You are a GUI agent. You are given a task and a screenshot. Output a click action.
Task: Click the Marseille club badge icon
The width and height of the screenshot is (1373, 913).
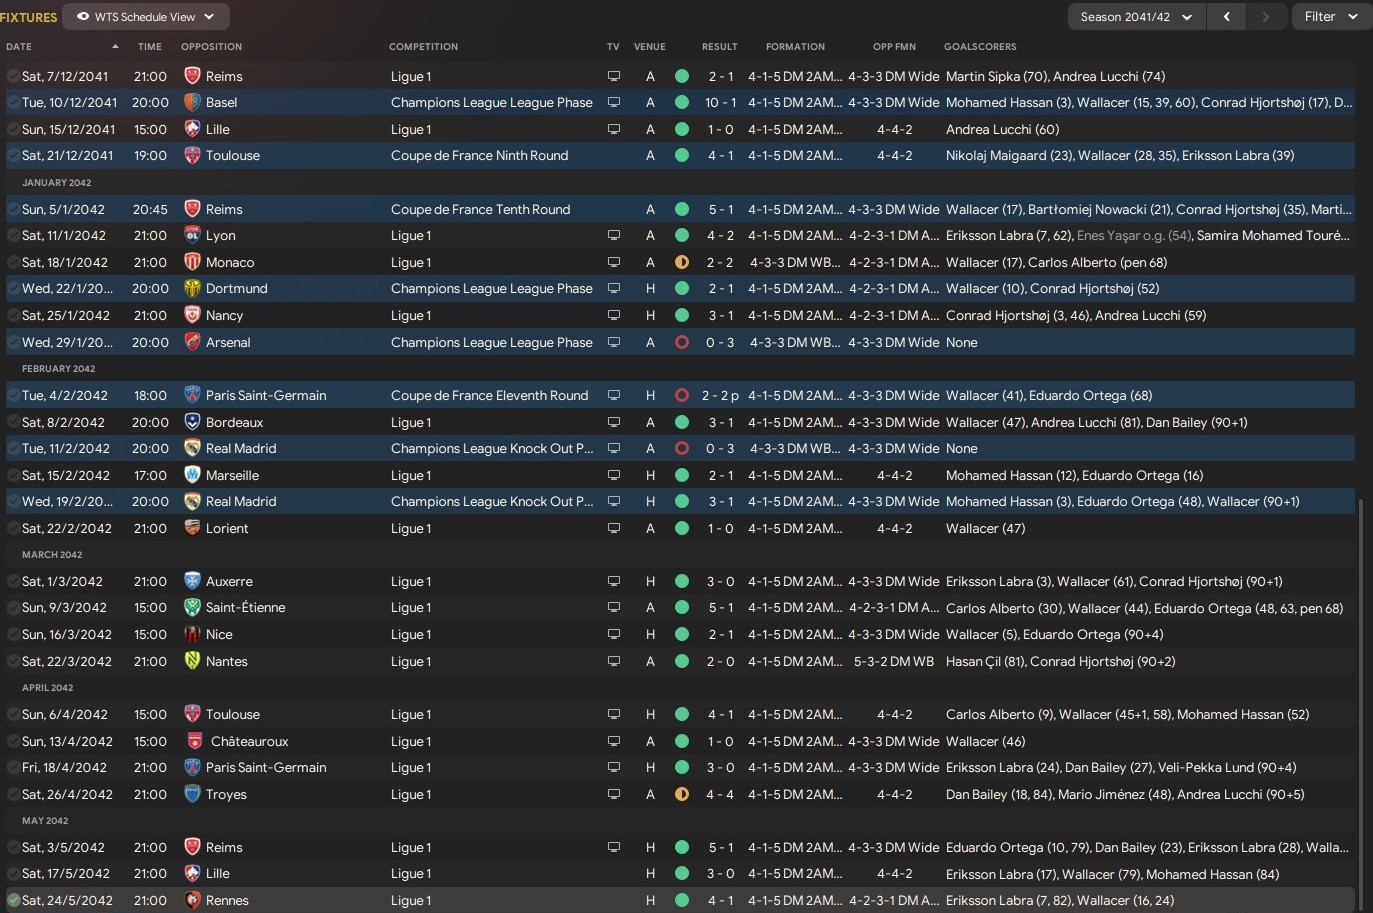coord(193,475)
